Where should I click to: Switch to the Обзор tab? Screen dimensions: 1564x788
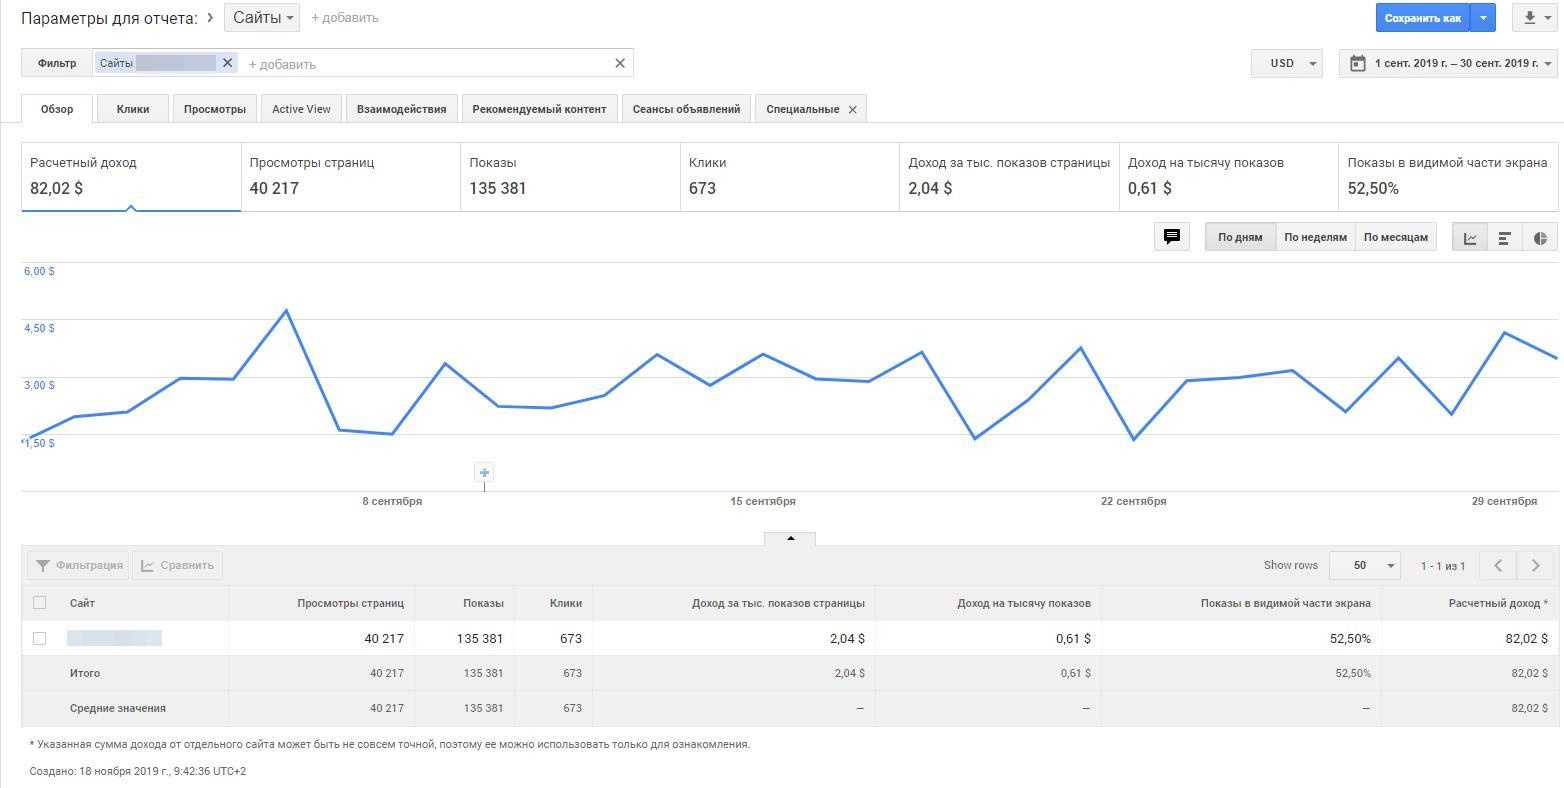(x=57, y=109)
